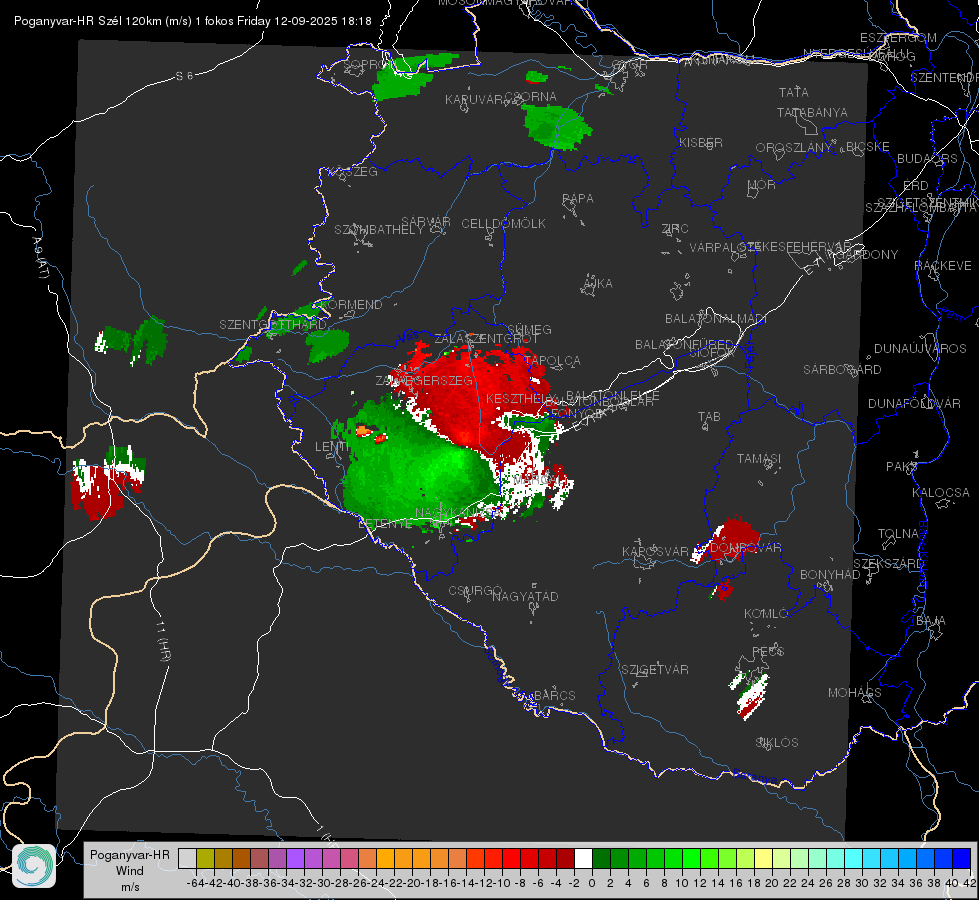979x900 pixels.
Task: Click the S 6 road label
Action: (x=184, y=76)
